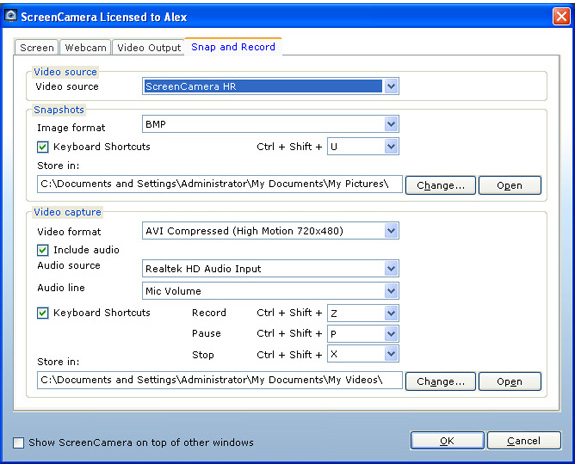Click Open button for My Videos folder
This screenshot has height=464, width=575.
tap(510, 381)
